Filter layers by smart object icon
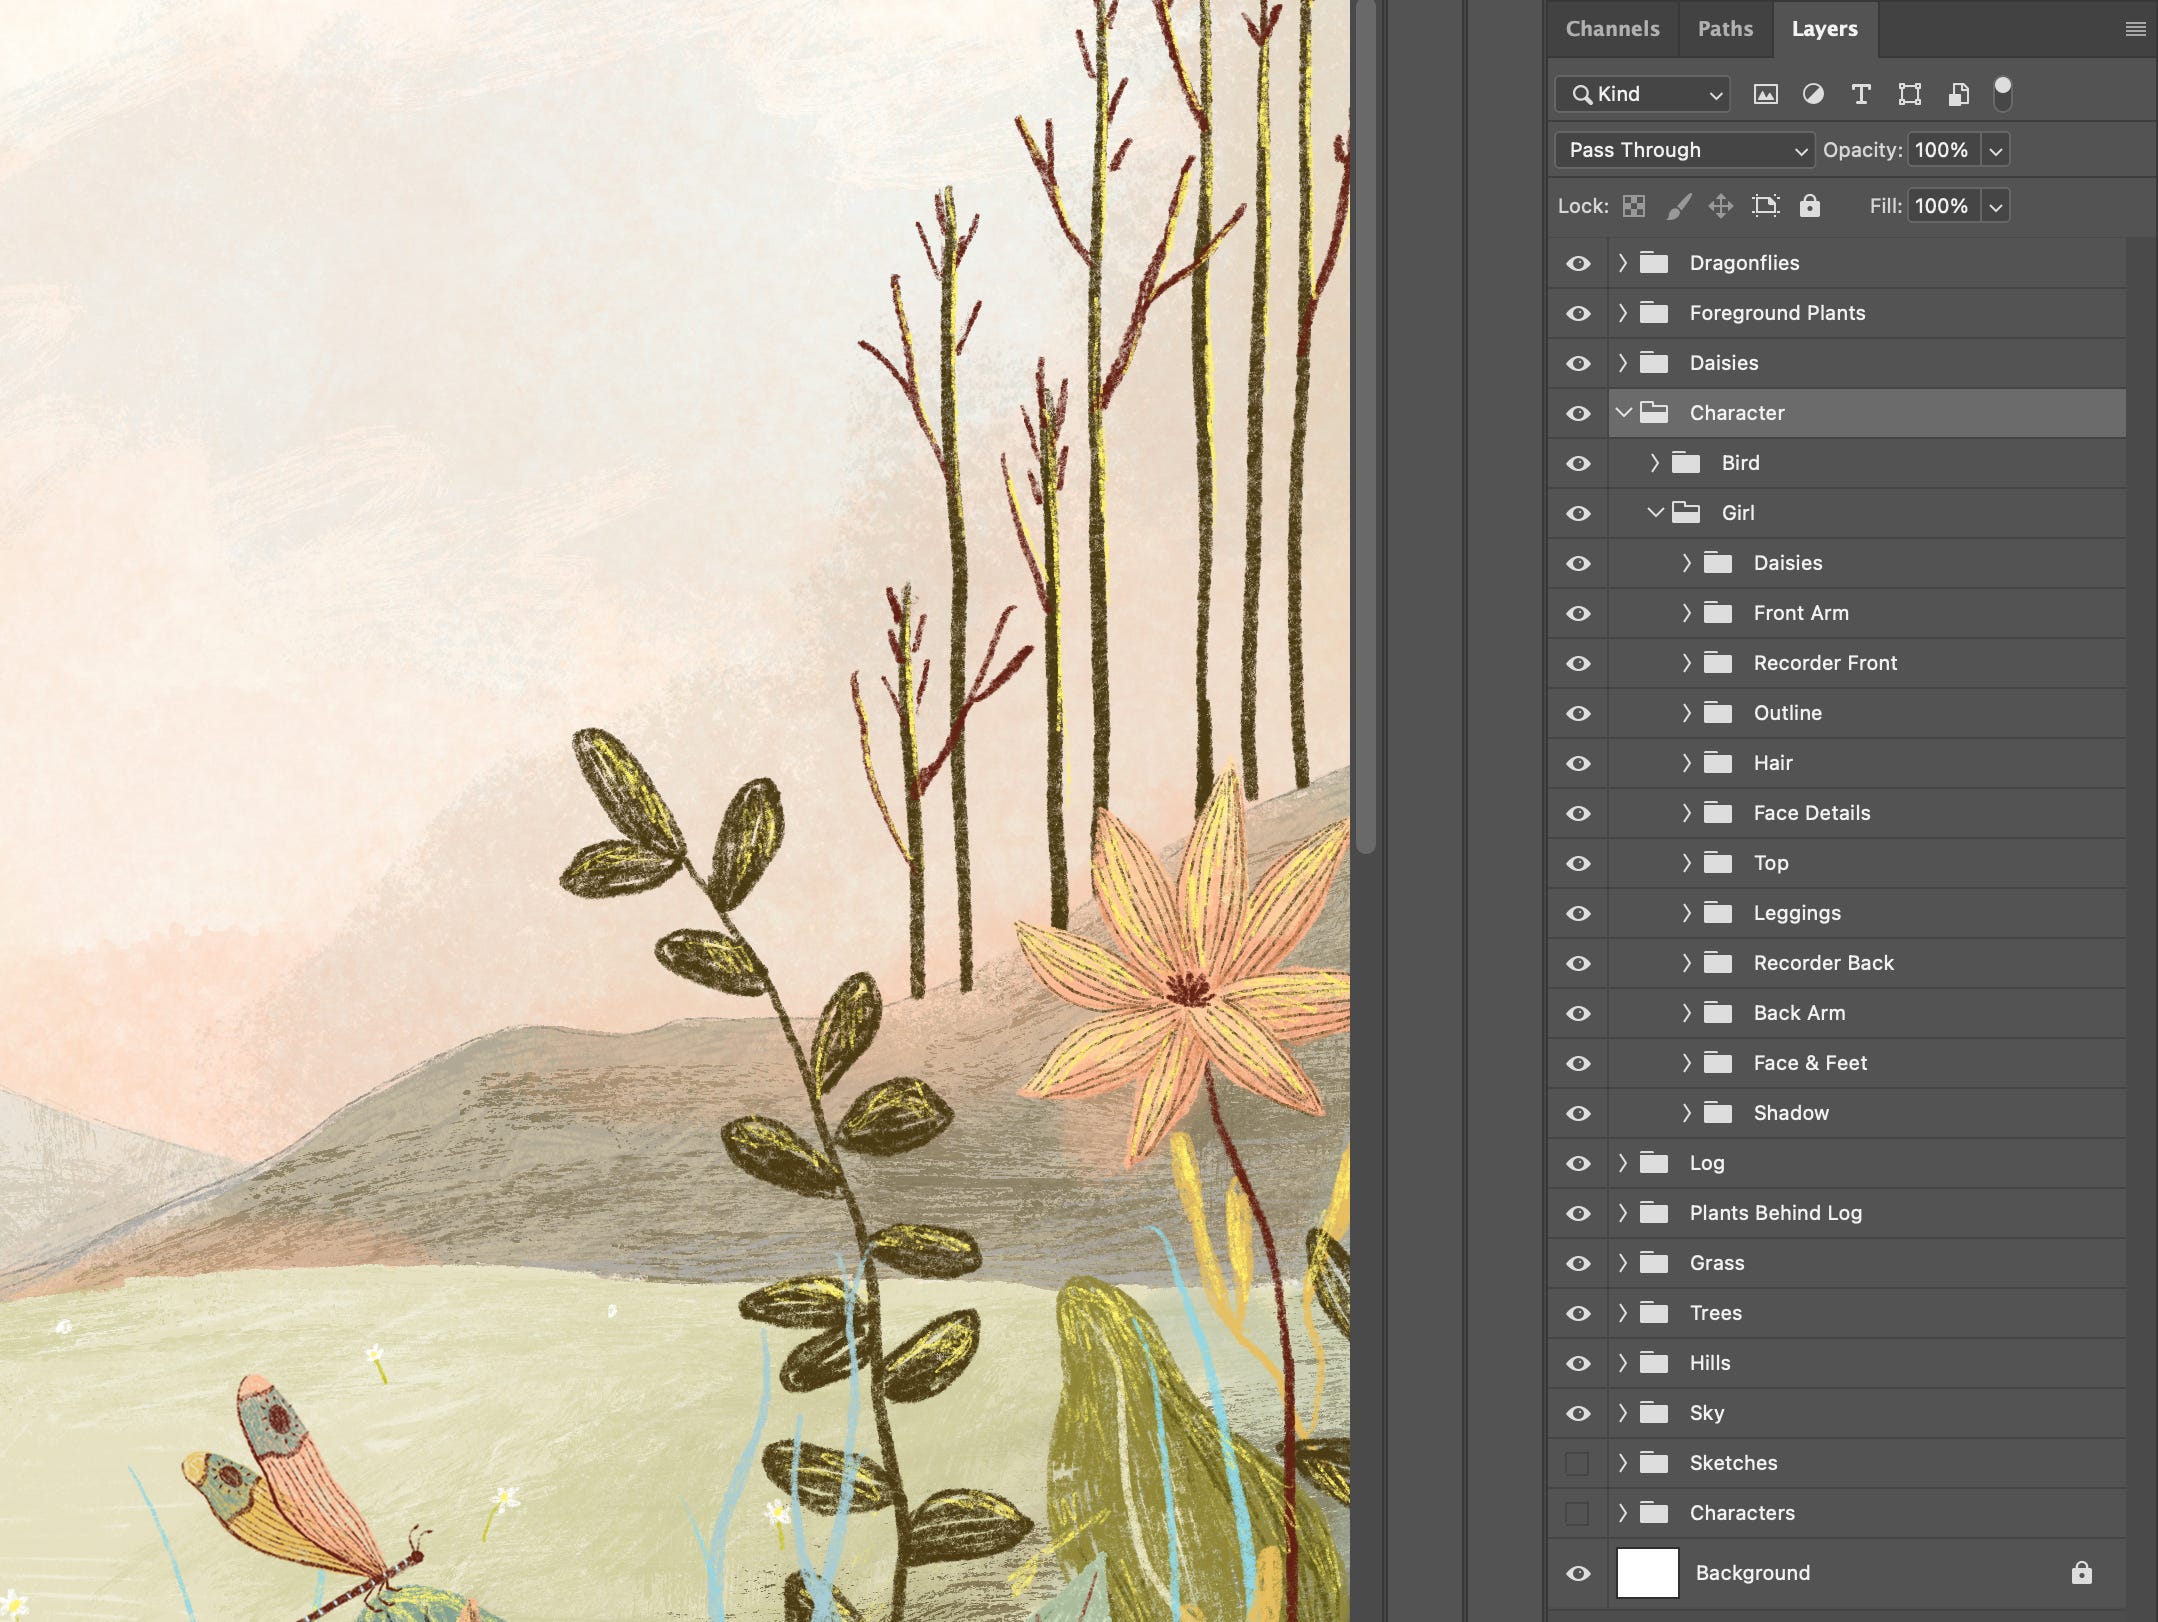 coord(1958,94)
